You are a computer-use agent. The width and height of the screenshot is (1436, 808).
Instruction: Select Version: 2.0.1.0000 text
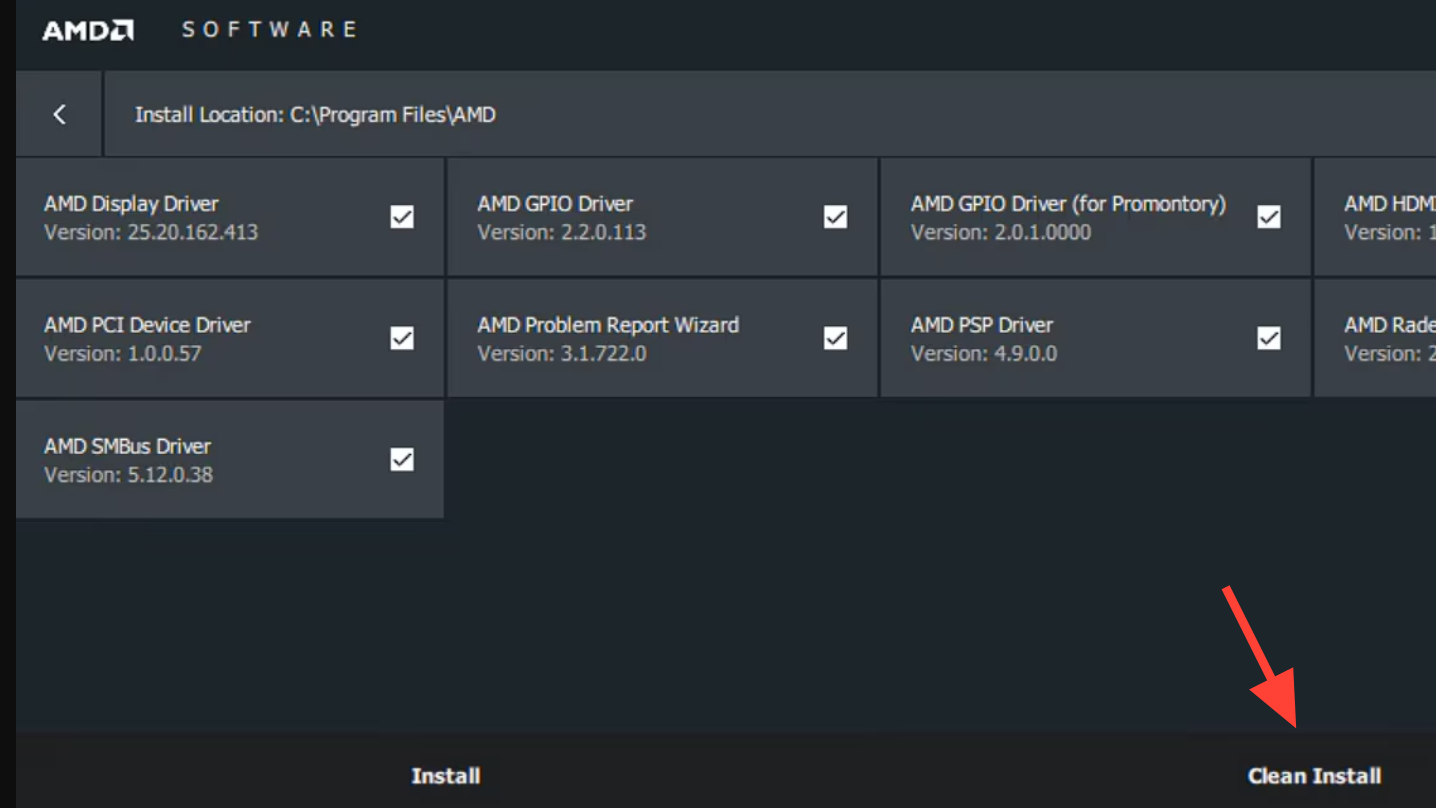[x=1001, y=232]
